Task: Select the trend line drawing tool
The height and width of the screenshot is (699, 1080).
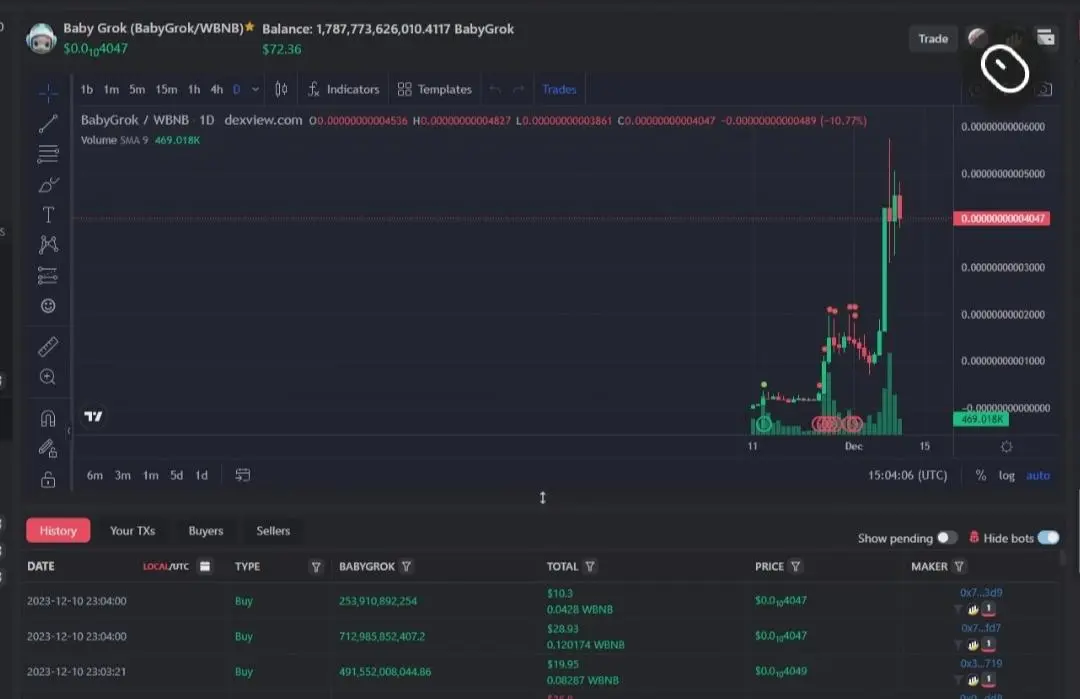Action: coord(48,124)
